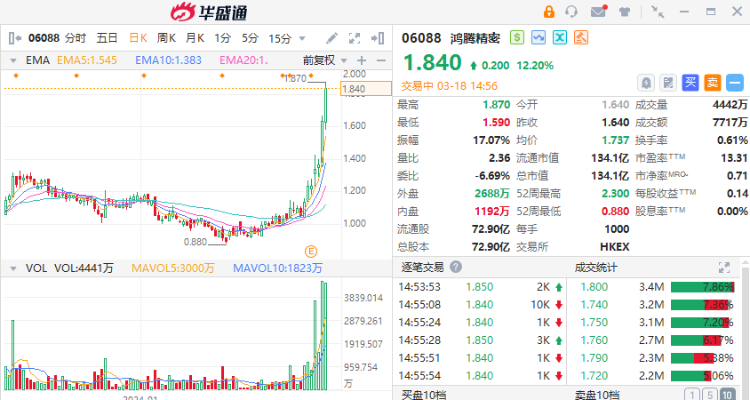Click the 卖盘10档 header

point(597,394)
